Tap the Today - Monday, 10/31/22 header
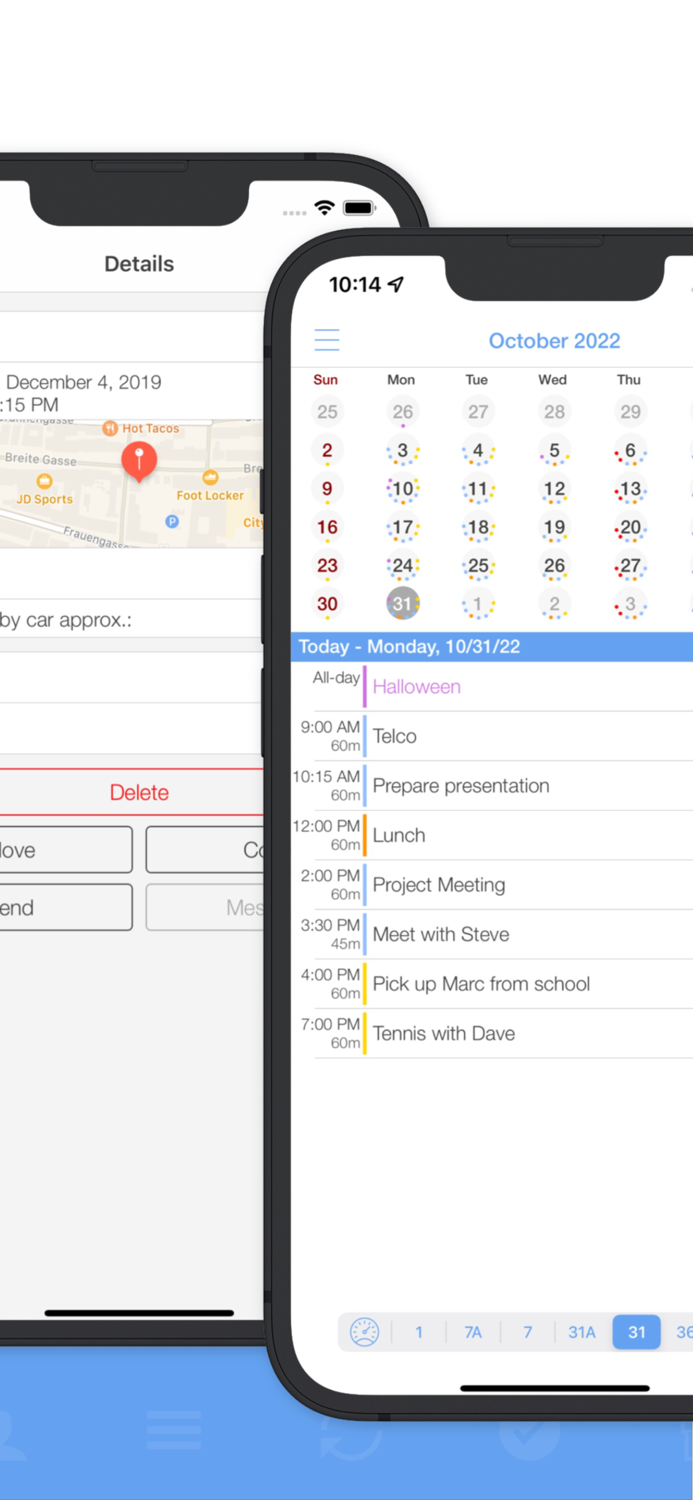 (492, 647)
